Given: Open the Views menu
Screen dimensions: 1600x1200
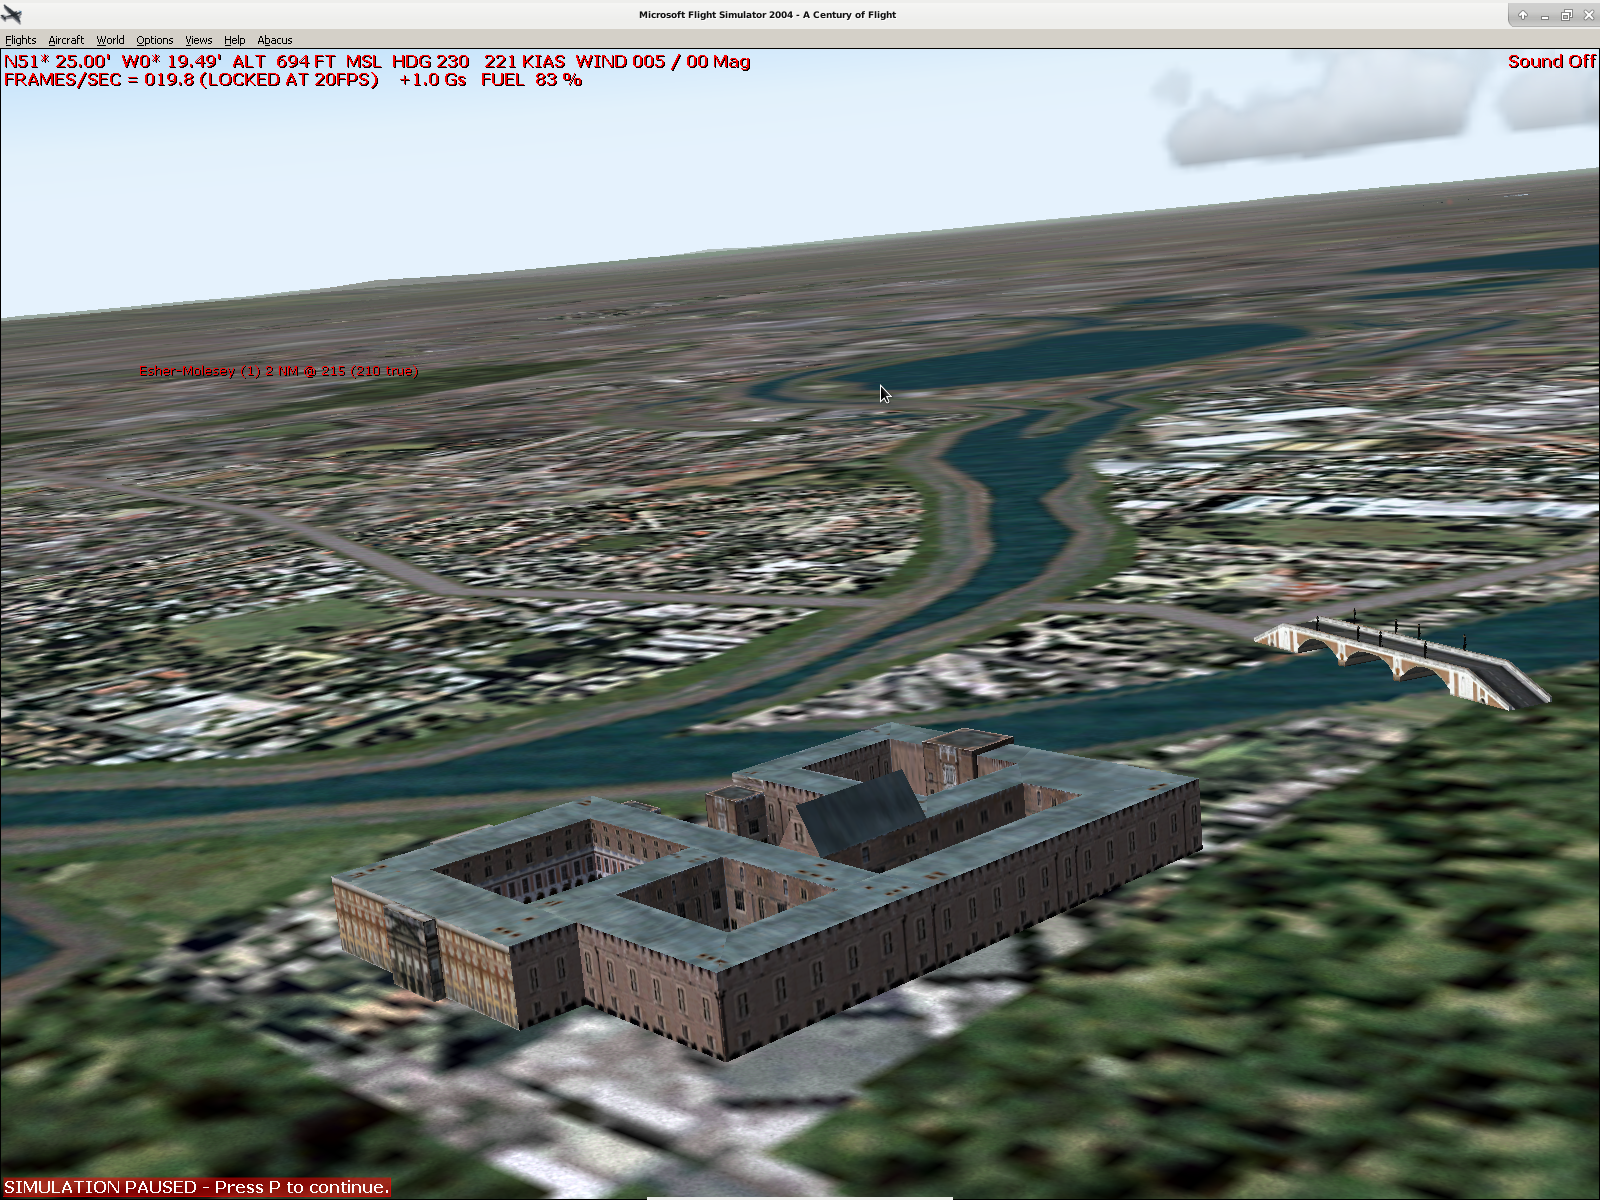Looking at the screenshot, I should coord(198,40).
